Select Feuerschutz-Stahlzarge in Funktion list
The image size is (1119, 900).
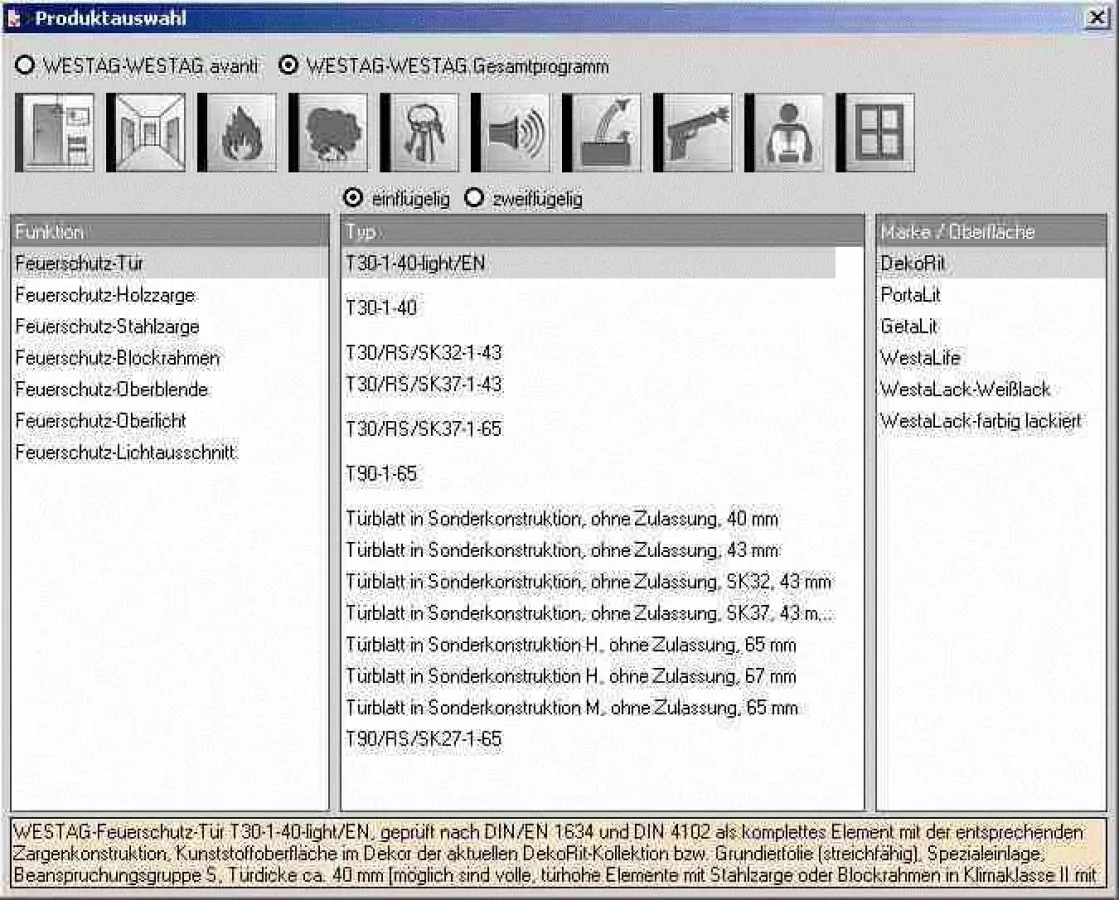[x=107, y=326]
